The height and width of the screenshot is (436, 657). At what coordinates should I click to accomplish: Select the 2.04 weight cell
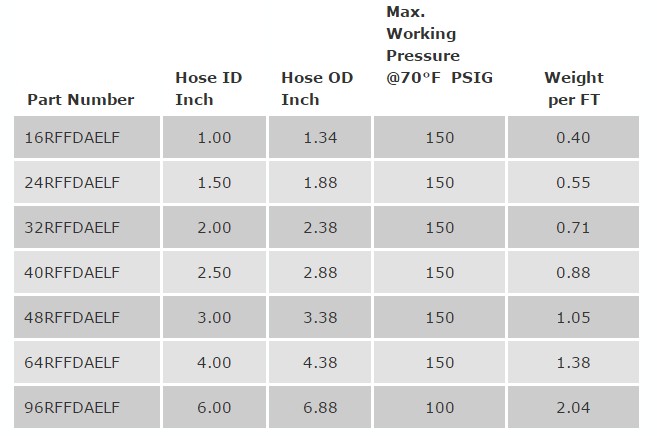(x=574, y=407)
